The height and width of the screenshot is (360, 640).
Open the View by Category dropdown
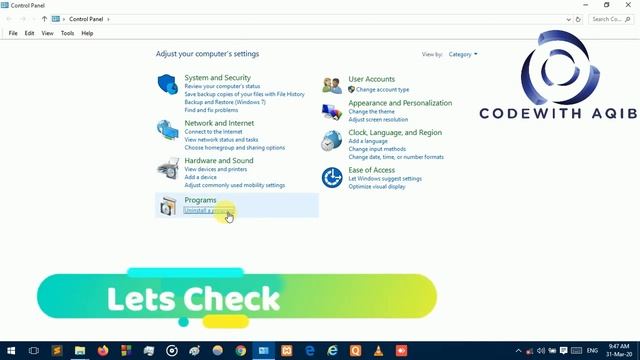click(x=463, y=54)
